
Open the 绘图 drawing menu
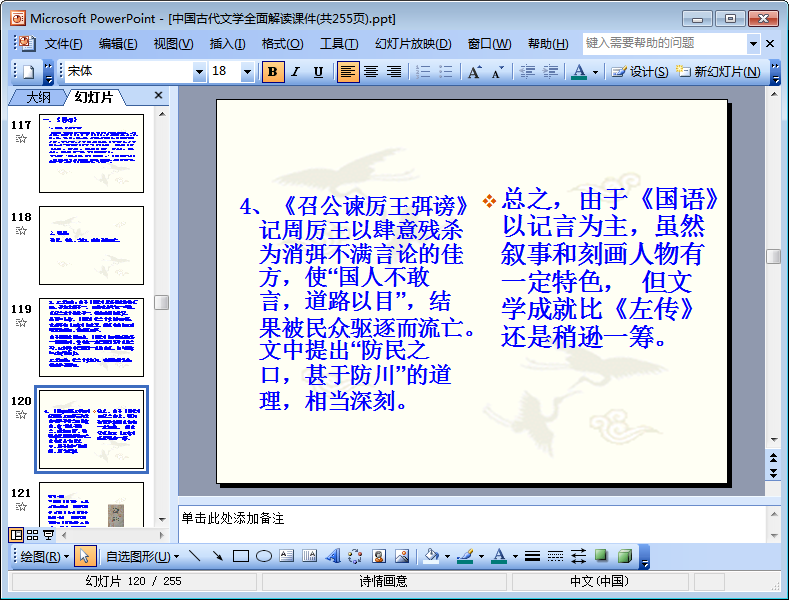coord(44,557)
